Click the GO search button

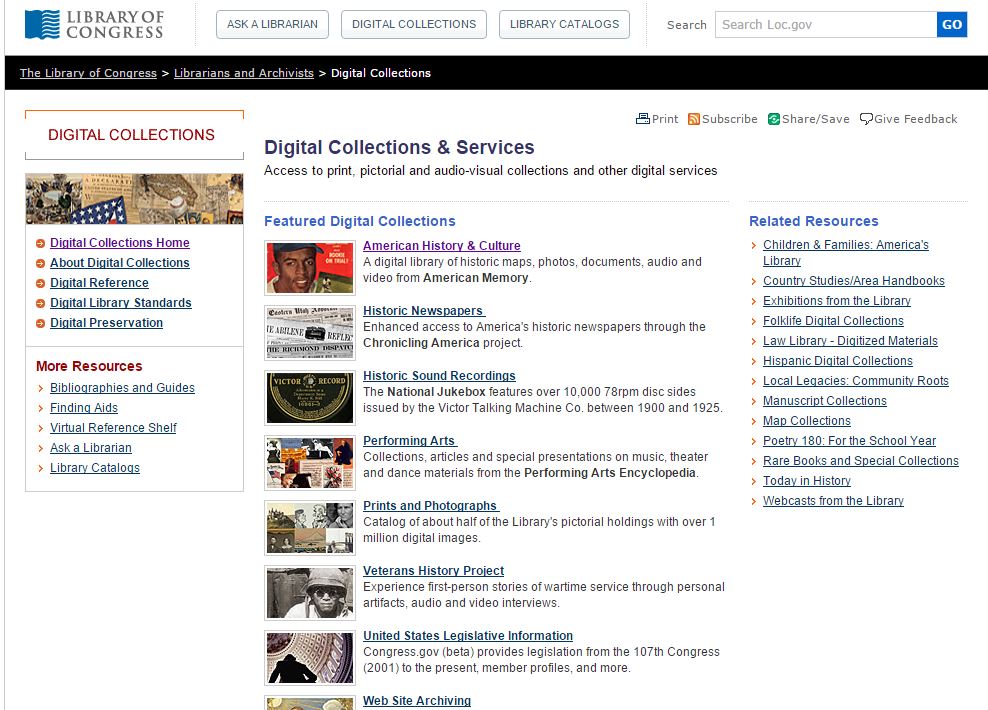(951, 25)
